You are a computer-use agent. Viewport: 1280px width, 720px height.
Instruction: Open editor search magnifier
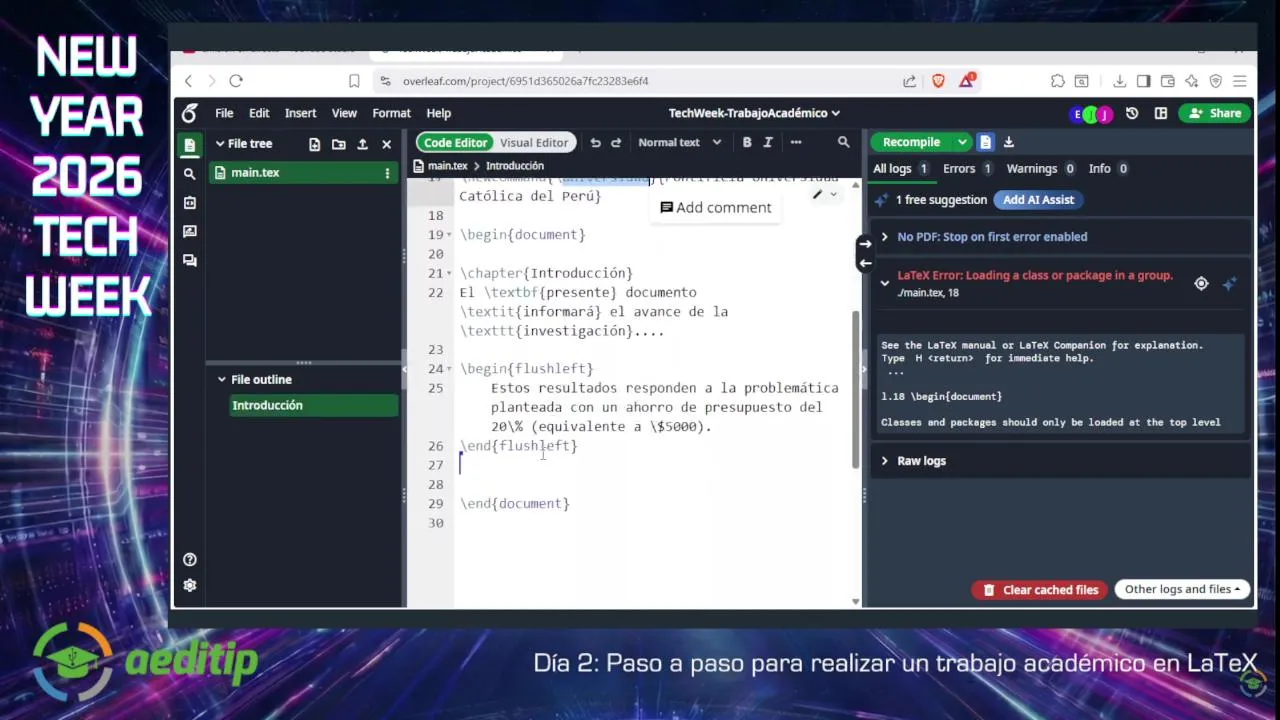click(844, 142)
